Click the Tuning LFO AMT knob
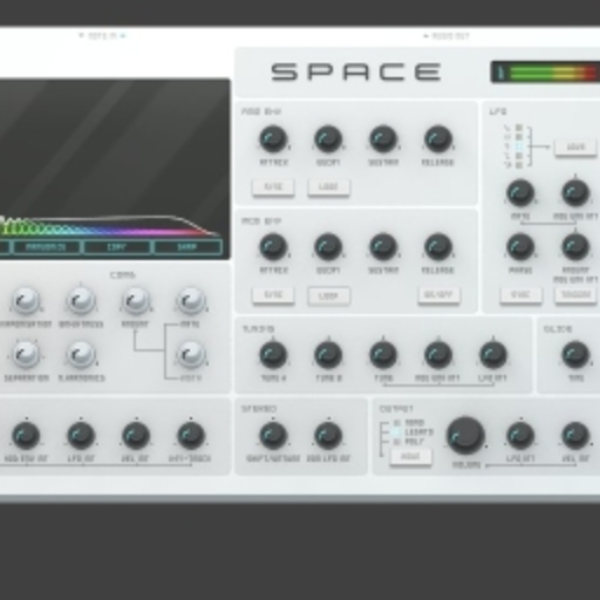The height and width of the screenshot is (600, 600). (493, 355)
